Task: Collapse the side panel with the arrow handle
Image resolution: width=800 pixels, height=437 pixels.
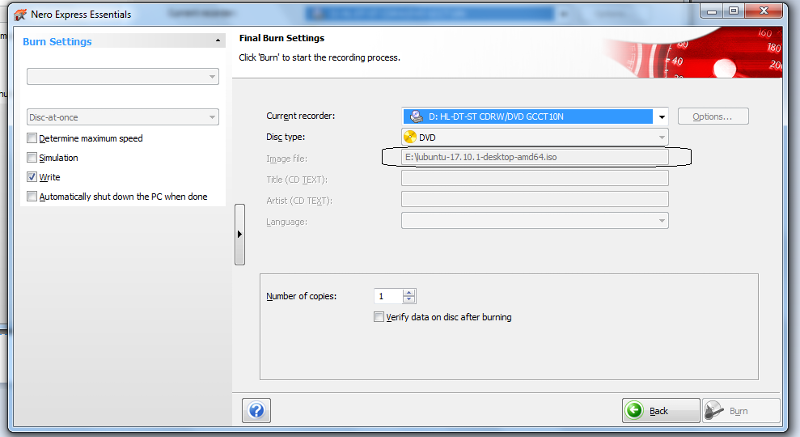Action: coord(239,235)
